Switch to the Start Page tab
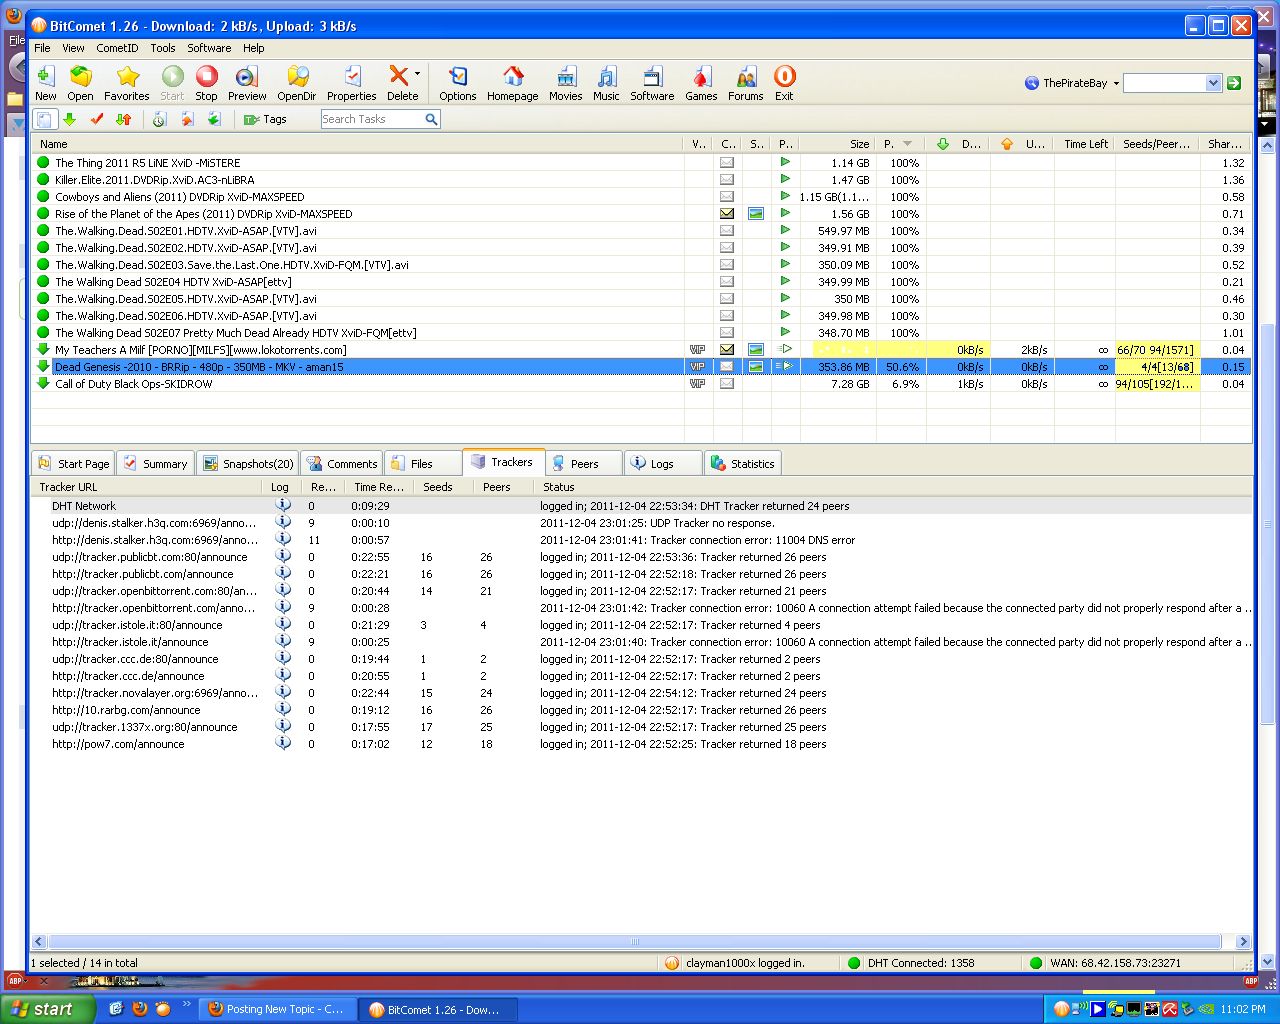 click(x=73, y=464)
